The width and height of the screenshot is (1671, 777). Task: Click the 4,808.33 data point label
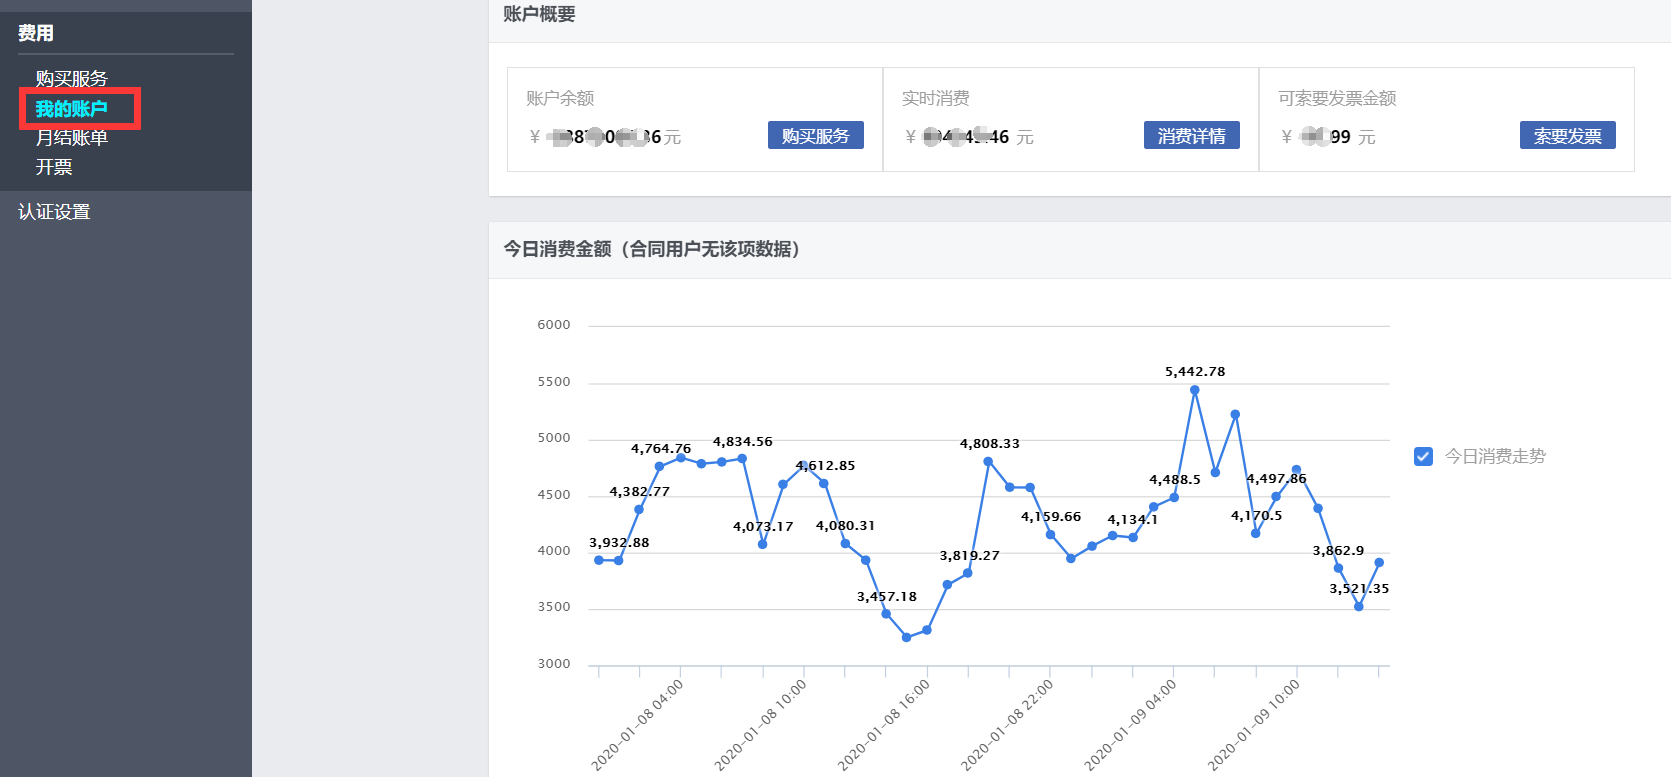989,444
